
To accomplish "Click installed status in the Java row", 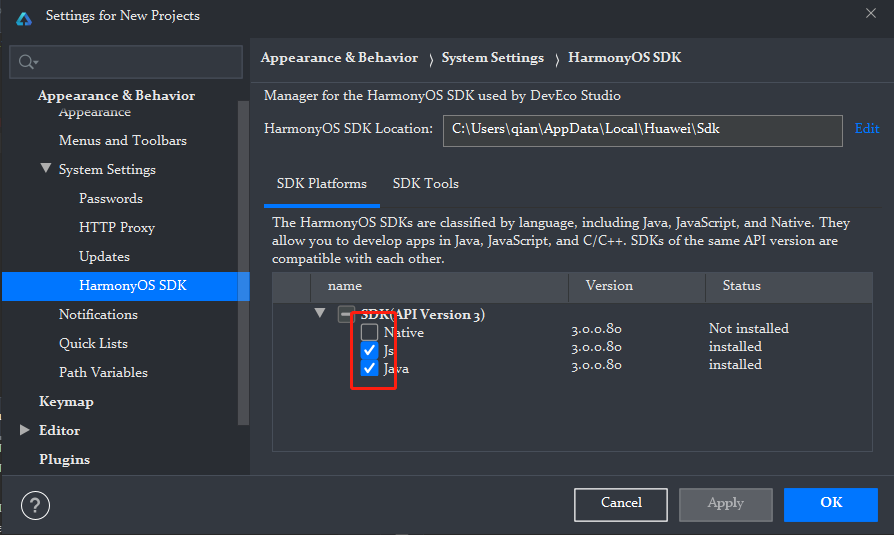I will pyautogui.click(x=735, y=364).
